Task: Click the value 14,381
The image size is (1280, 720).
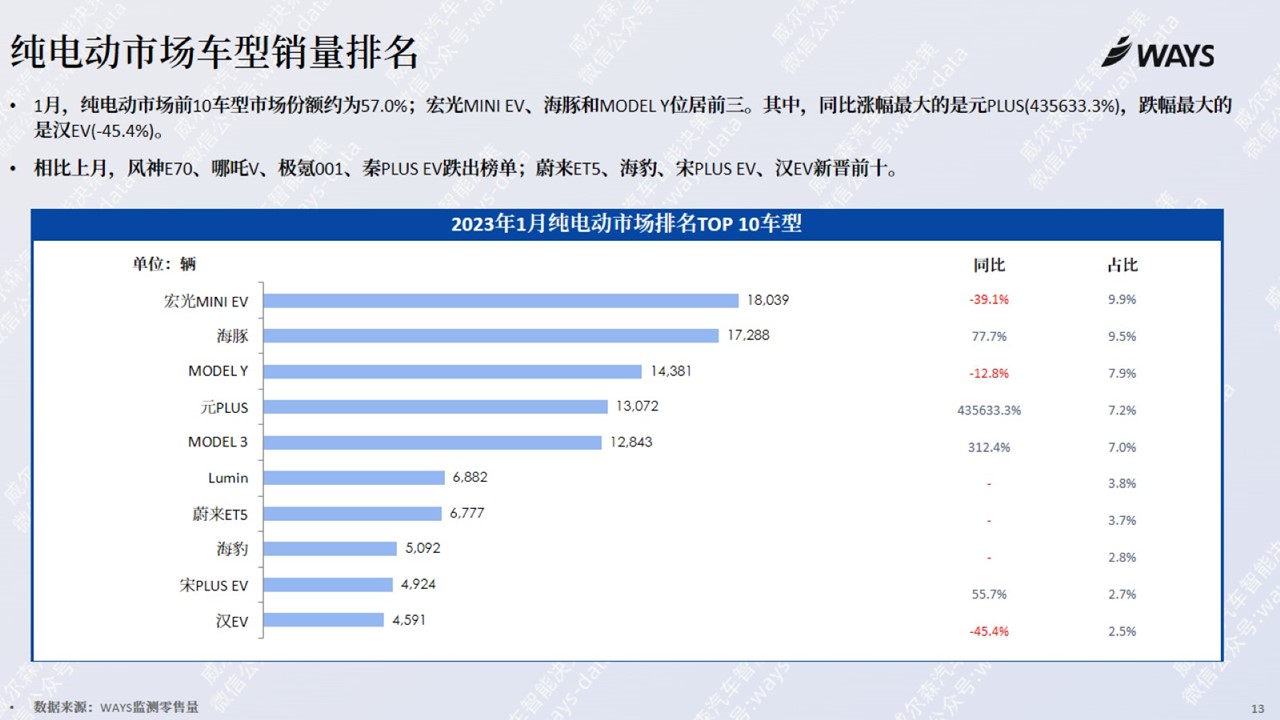Action: point(671,371)
